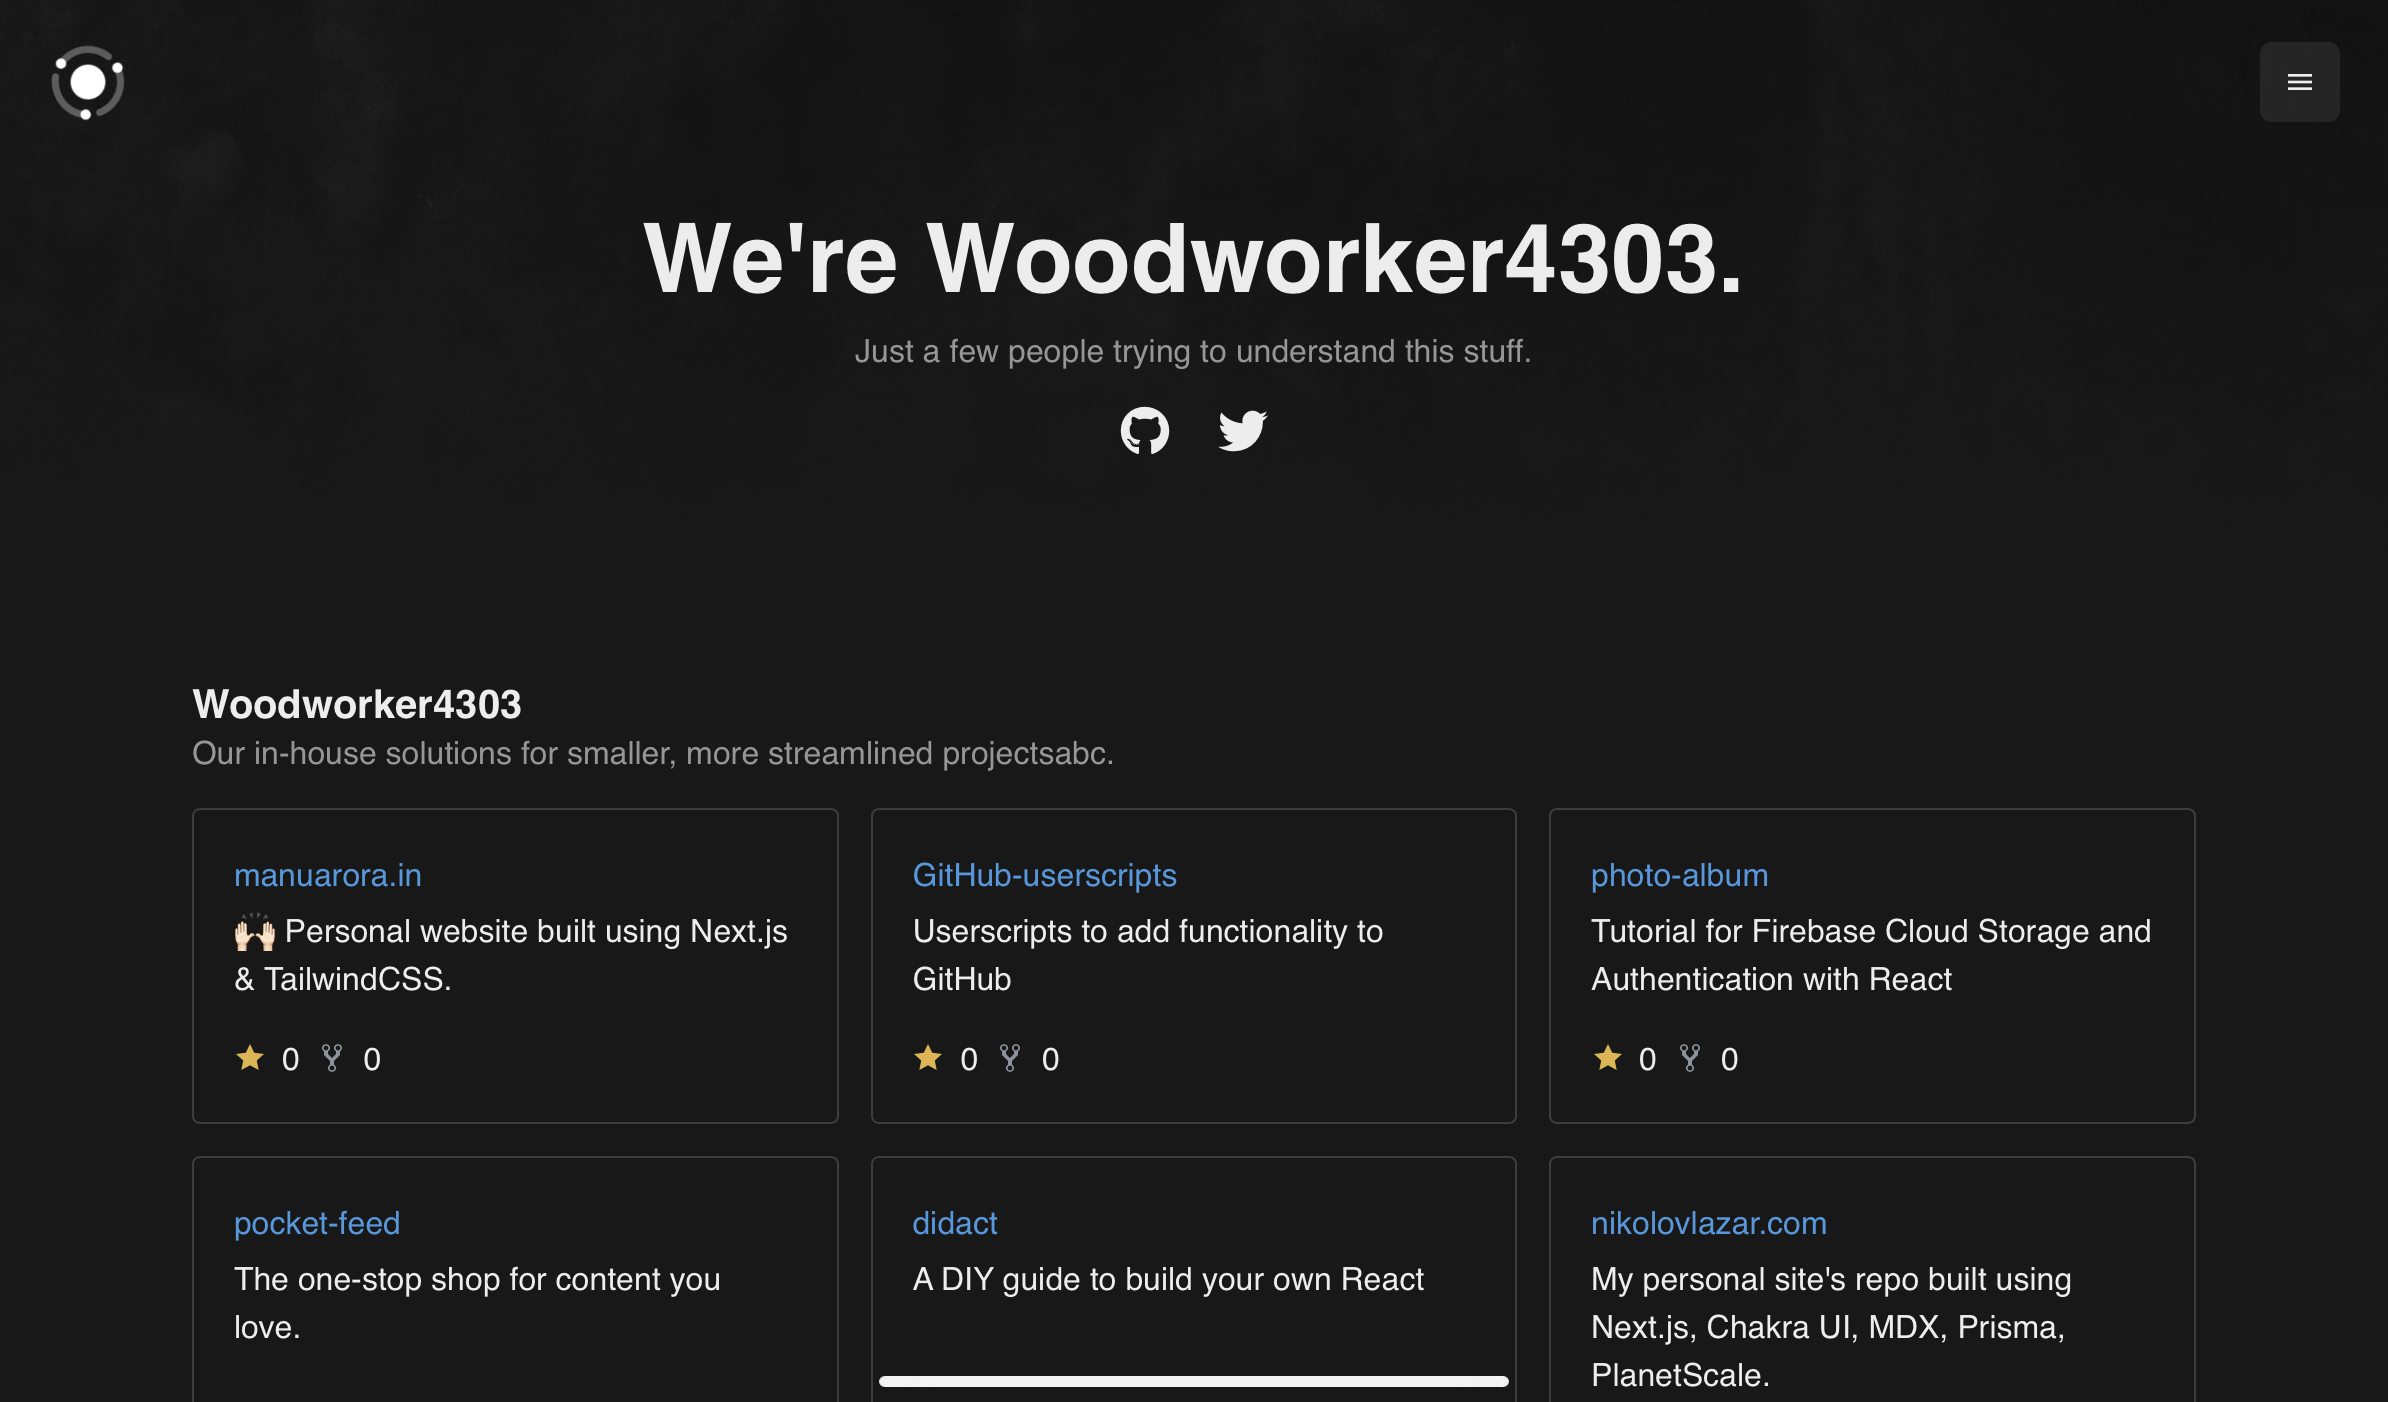Click the star icon on GitHub-userscripts card
This screenshot has height=1402, width=2388.
coord(928,1058)
